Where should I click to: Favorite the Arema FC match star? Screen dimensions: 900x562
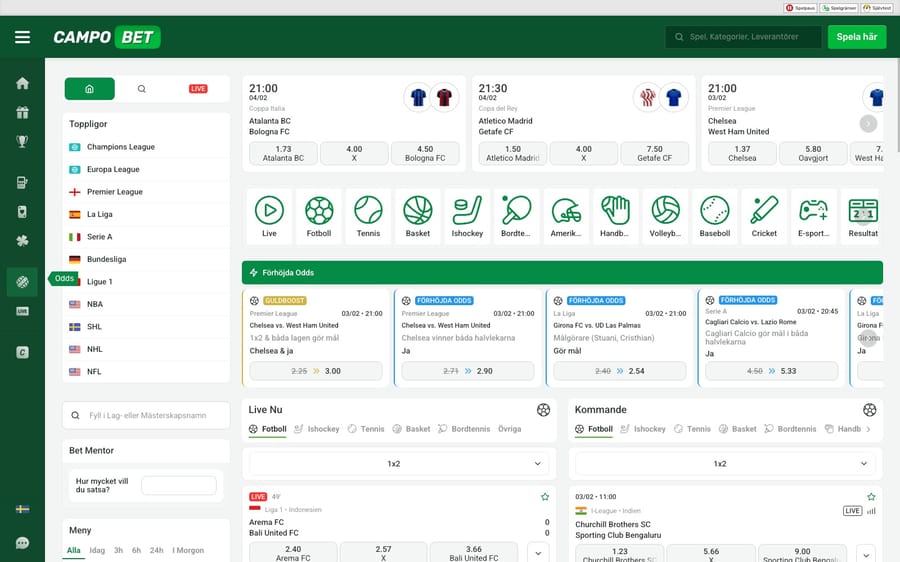[x=545, y=497]
